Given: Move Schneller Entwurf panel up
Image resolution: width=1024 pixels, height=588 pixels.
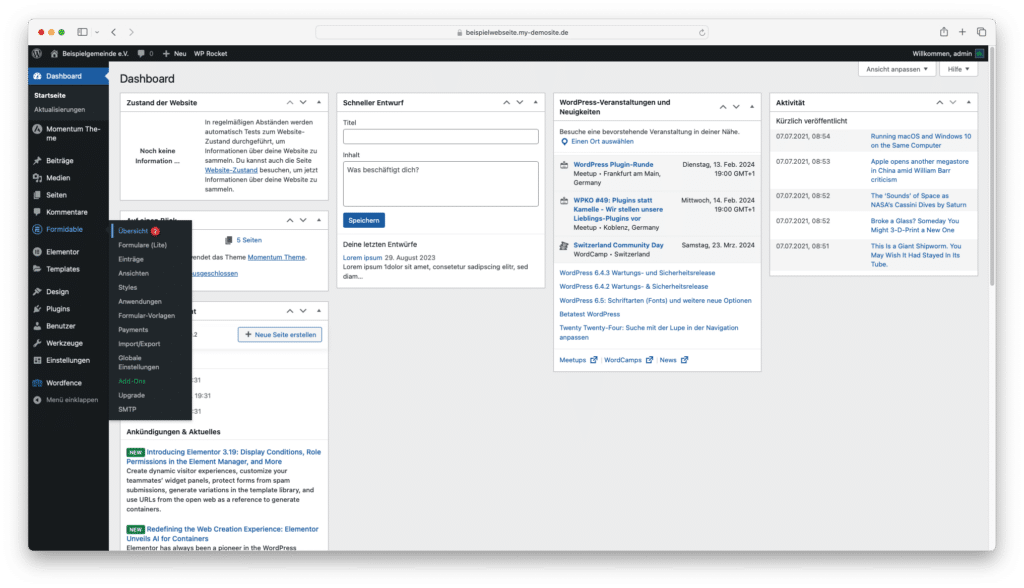Looking at the screenshot, I should [x=506, y=103].
